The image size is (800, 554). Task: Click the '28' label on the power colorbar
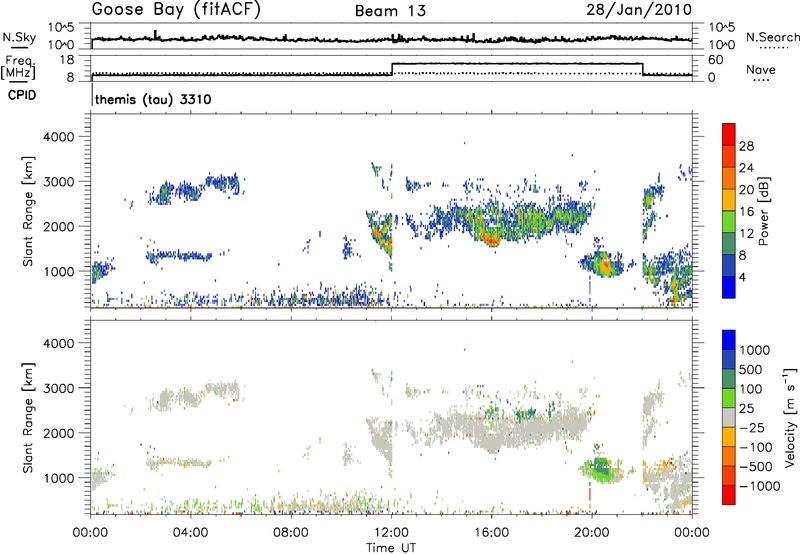point(746,146)
